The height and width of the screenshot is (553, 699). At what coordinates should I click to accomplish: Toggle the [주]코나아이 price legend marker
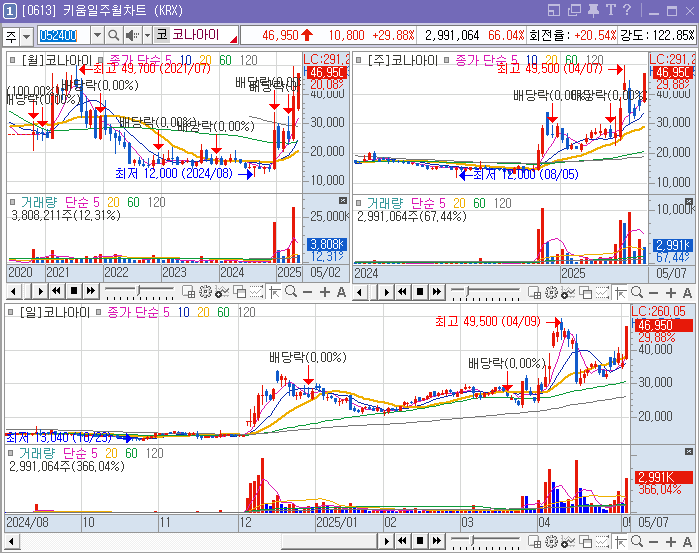pyautogui.click(x=358, y=60)
